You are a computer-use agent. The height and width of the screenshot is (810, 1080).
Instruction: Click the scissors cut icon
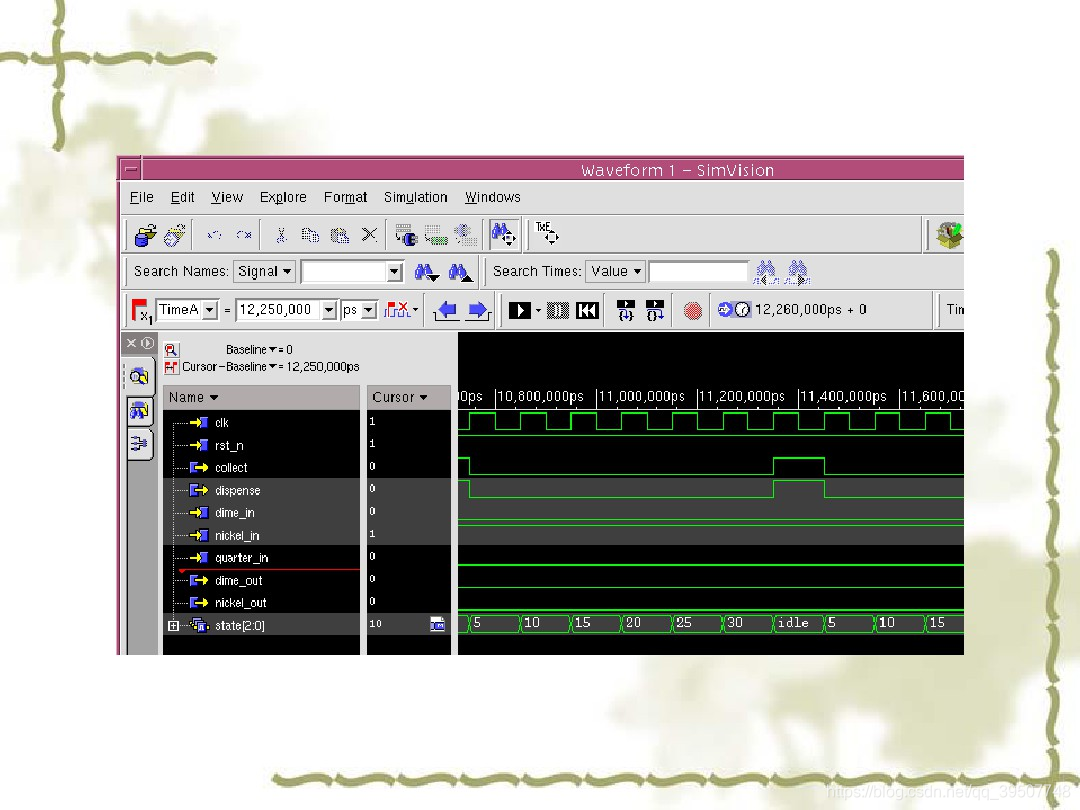pos(281,236)
